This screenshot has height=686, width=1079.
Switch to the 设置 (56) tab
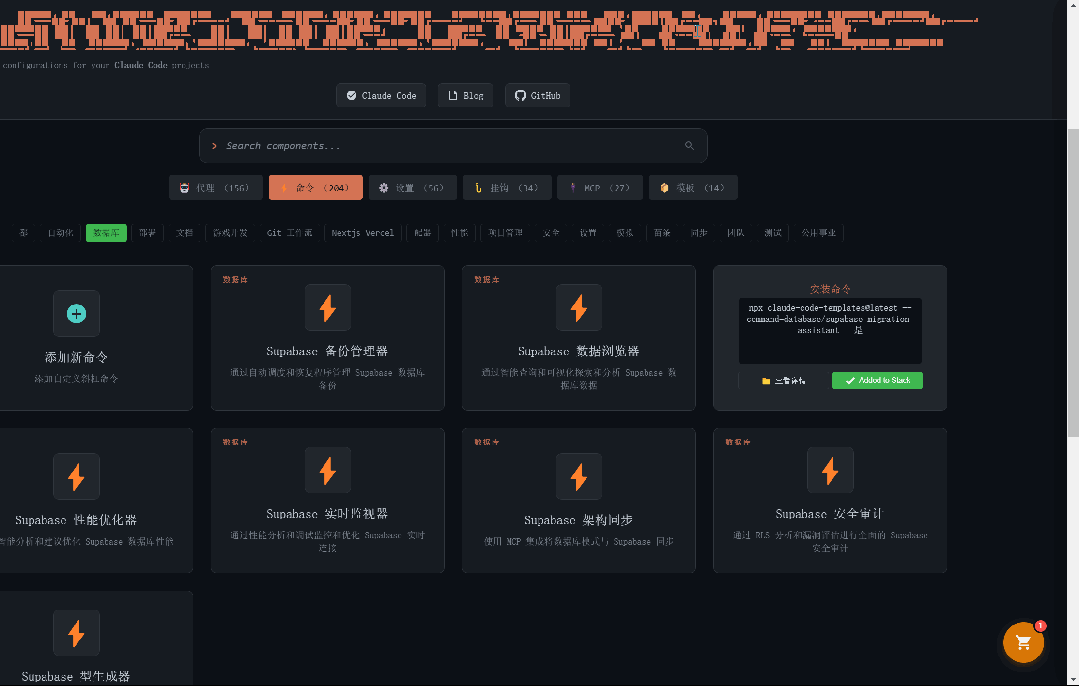[x=413, y=188]
